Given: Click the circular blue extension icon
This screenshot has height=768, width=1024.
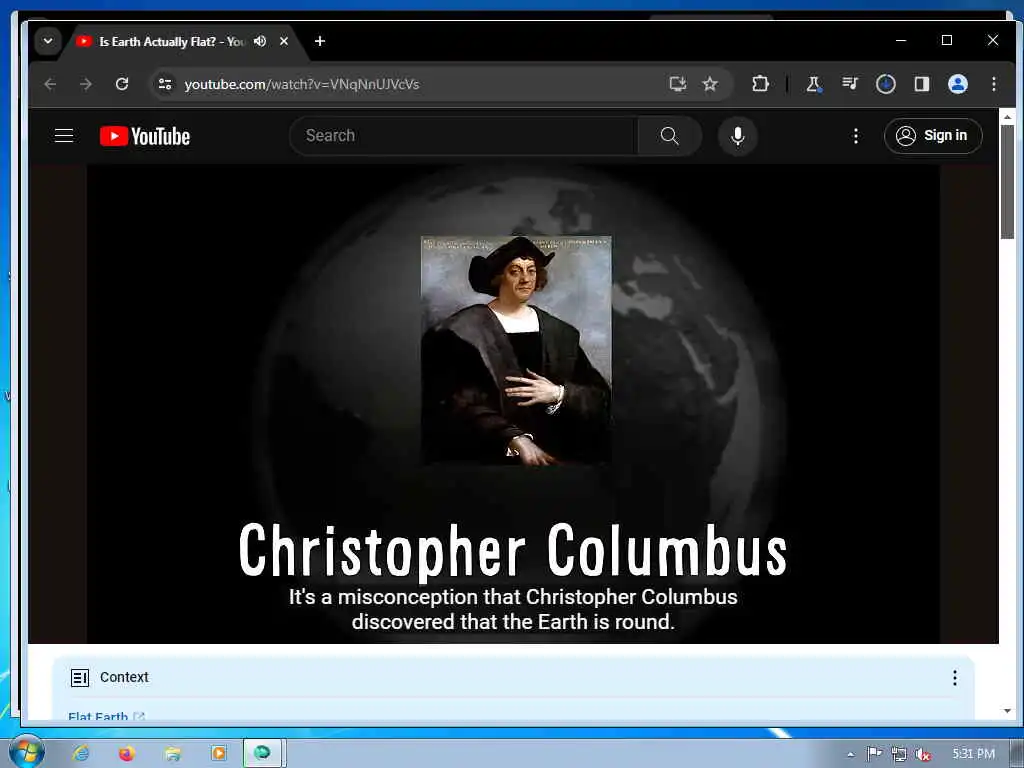Looking at the screenshot, I should coord(886,84).
